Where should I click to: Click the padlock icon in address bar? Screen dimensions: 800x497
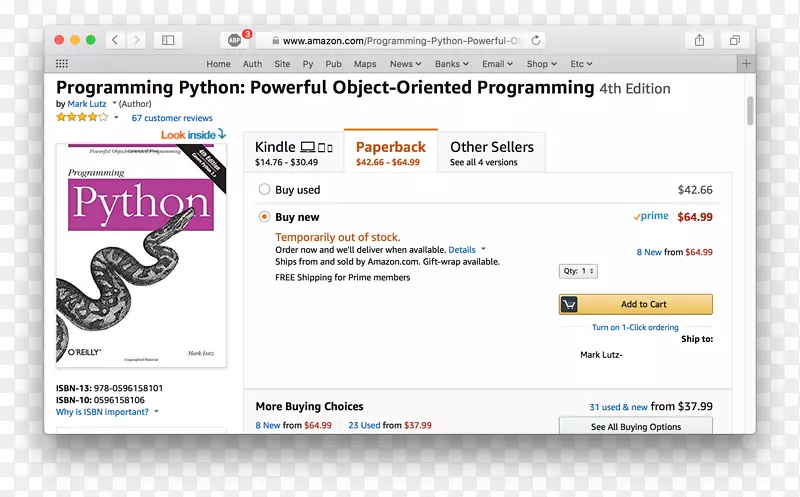(276, 40)
